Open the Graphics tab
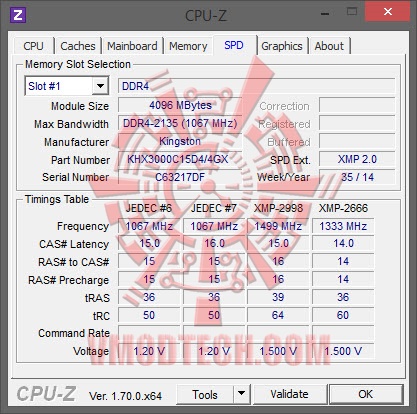The image size is (417, 414). tap(282, 46)
